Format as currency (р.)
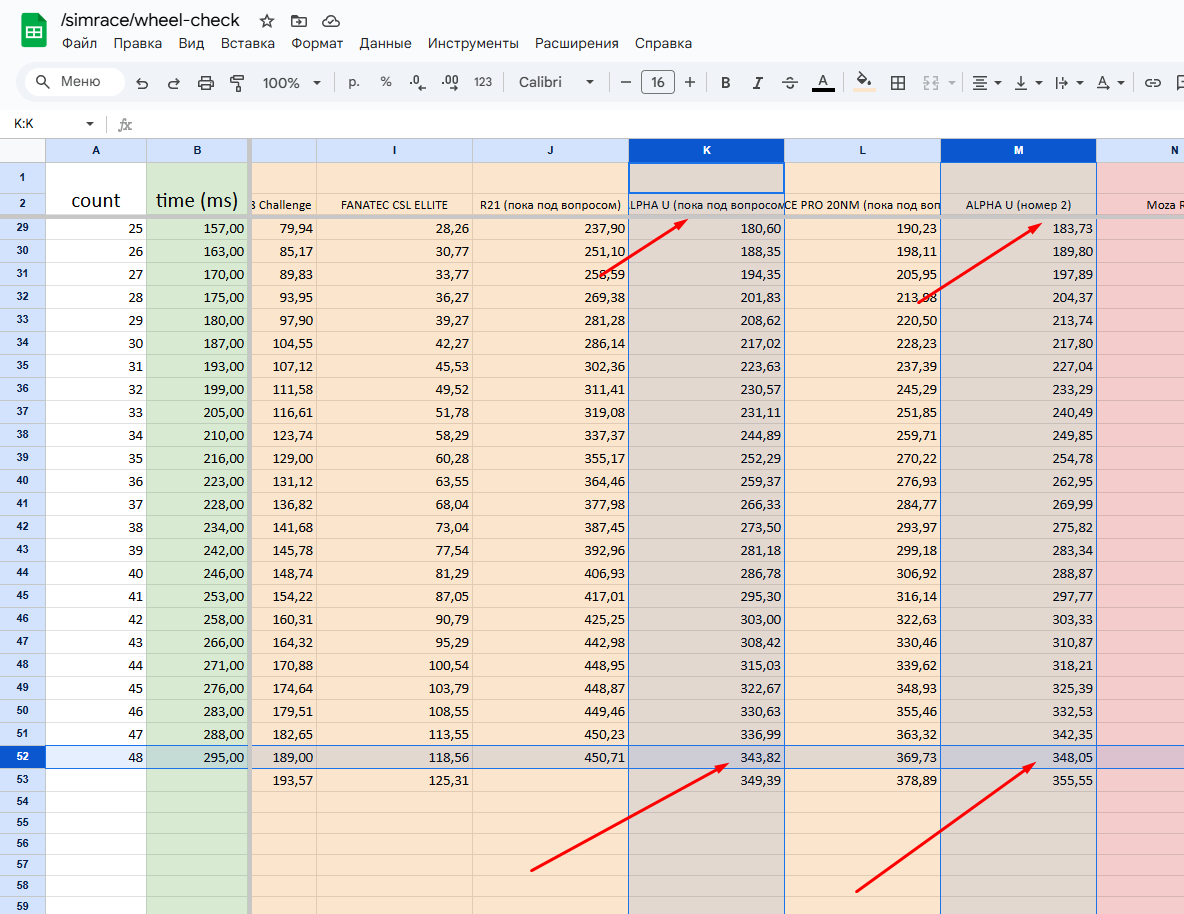This screenshot has height=914, width=1184. [x=353, y=82]
